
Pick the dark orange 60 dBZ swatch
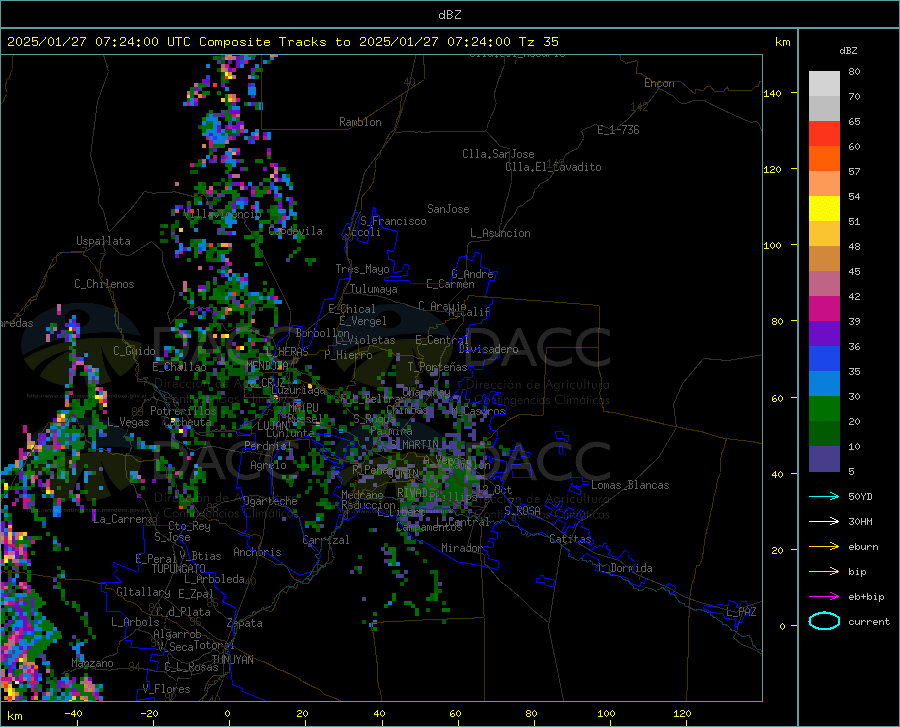click(824, 159)
